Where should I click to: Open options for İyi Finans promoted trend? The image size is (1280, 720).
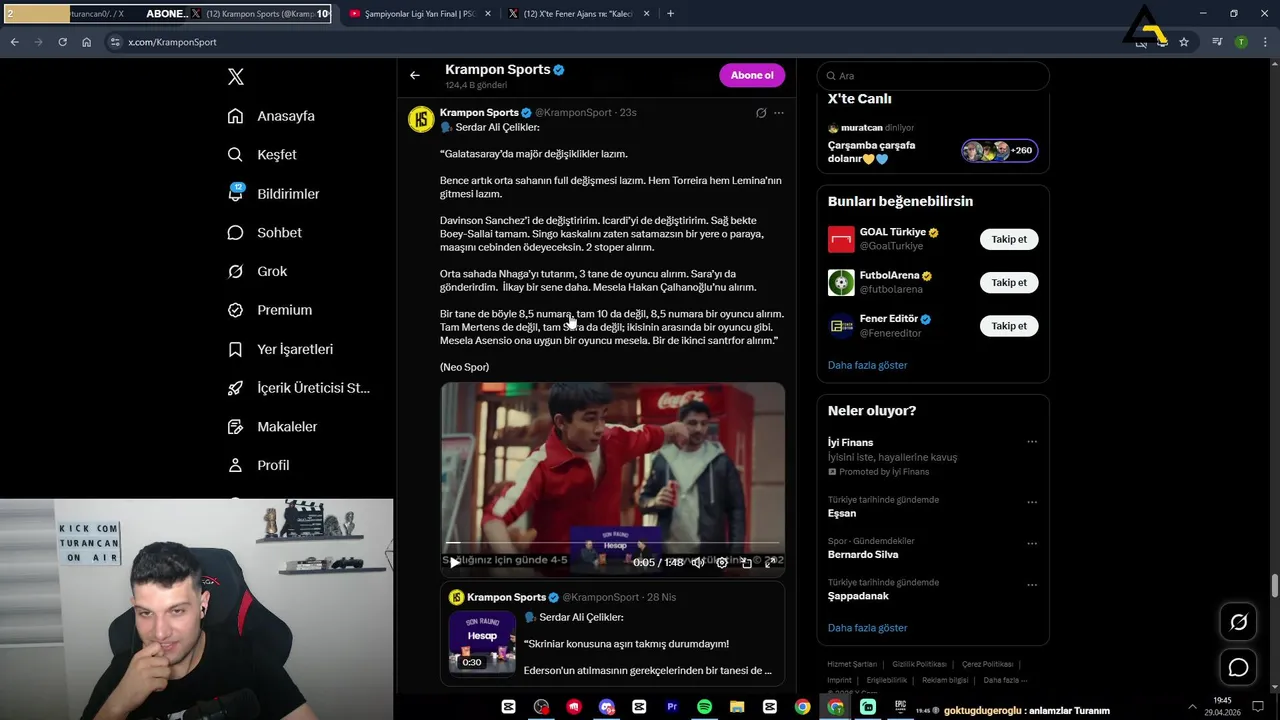coord(1032,442)
